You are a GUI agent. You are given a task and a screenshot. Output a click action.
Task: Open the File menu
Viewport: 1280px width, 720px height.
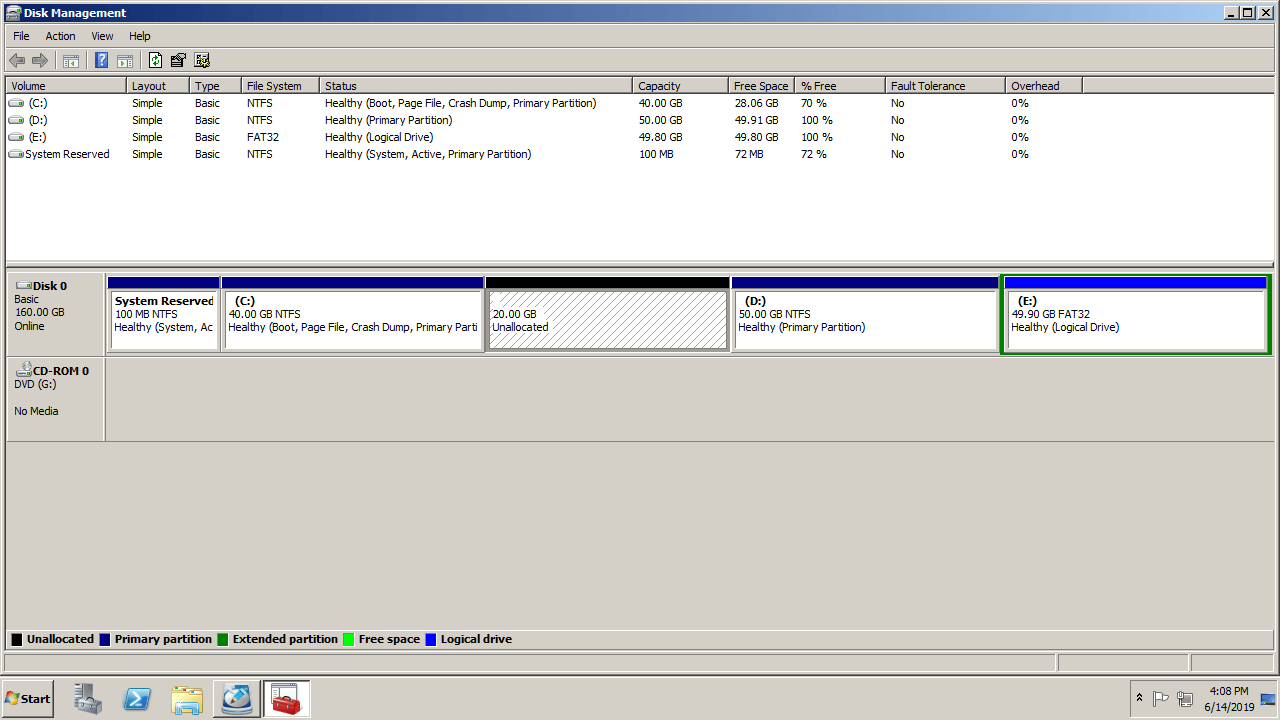pos(21,36)
